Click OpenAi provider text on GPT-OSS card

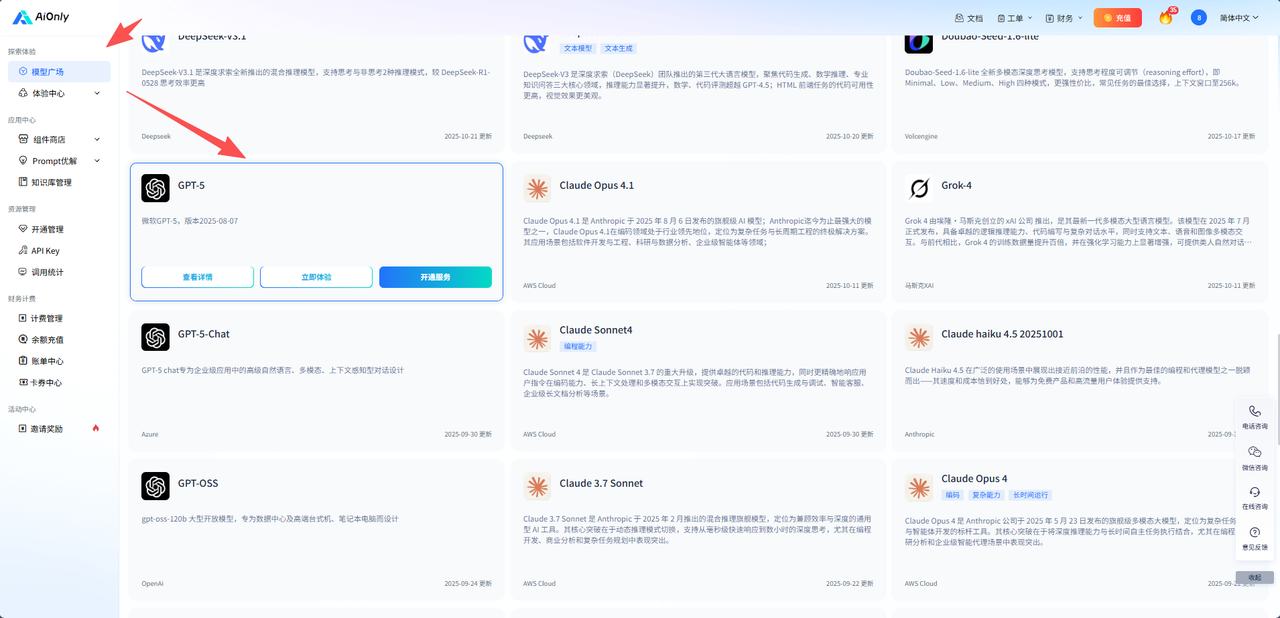click(152, 583)
